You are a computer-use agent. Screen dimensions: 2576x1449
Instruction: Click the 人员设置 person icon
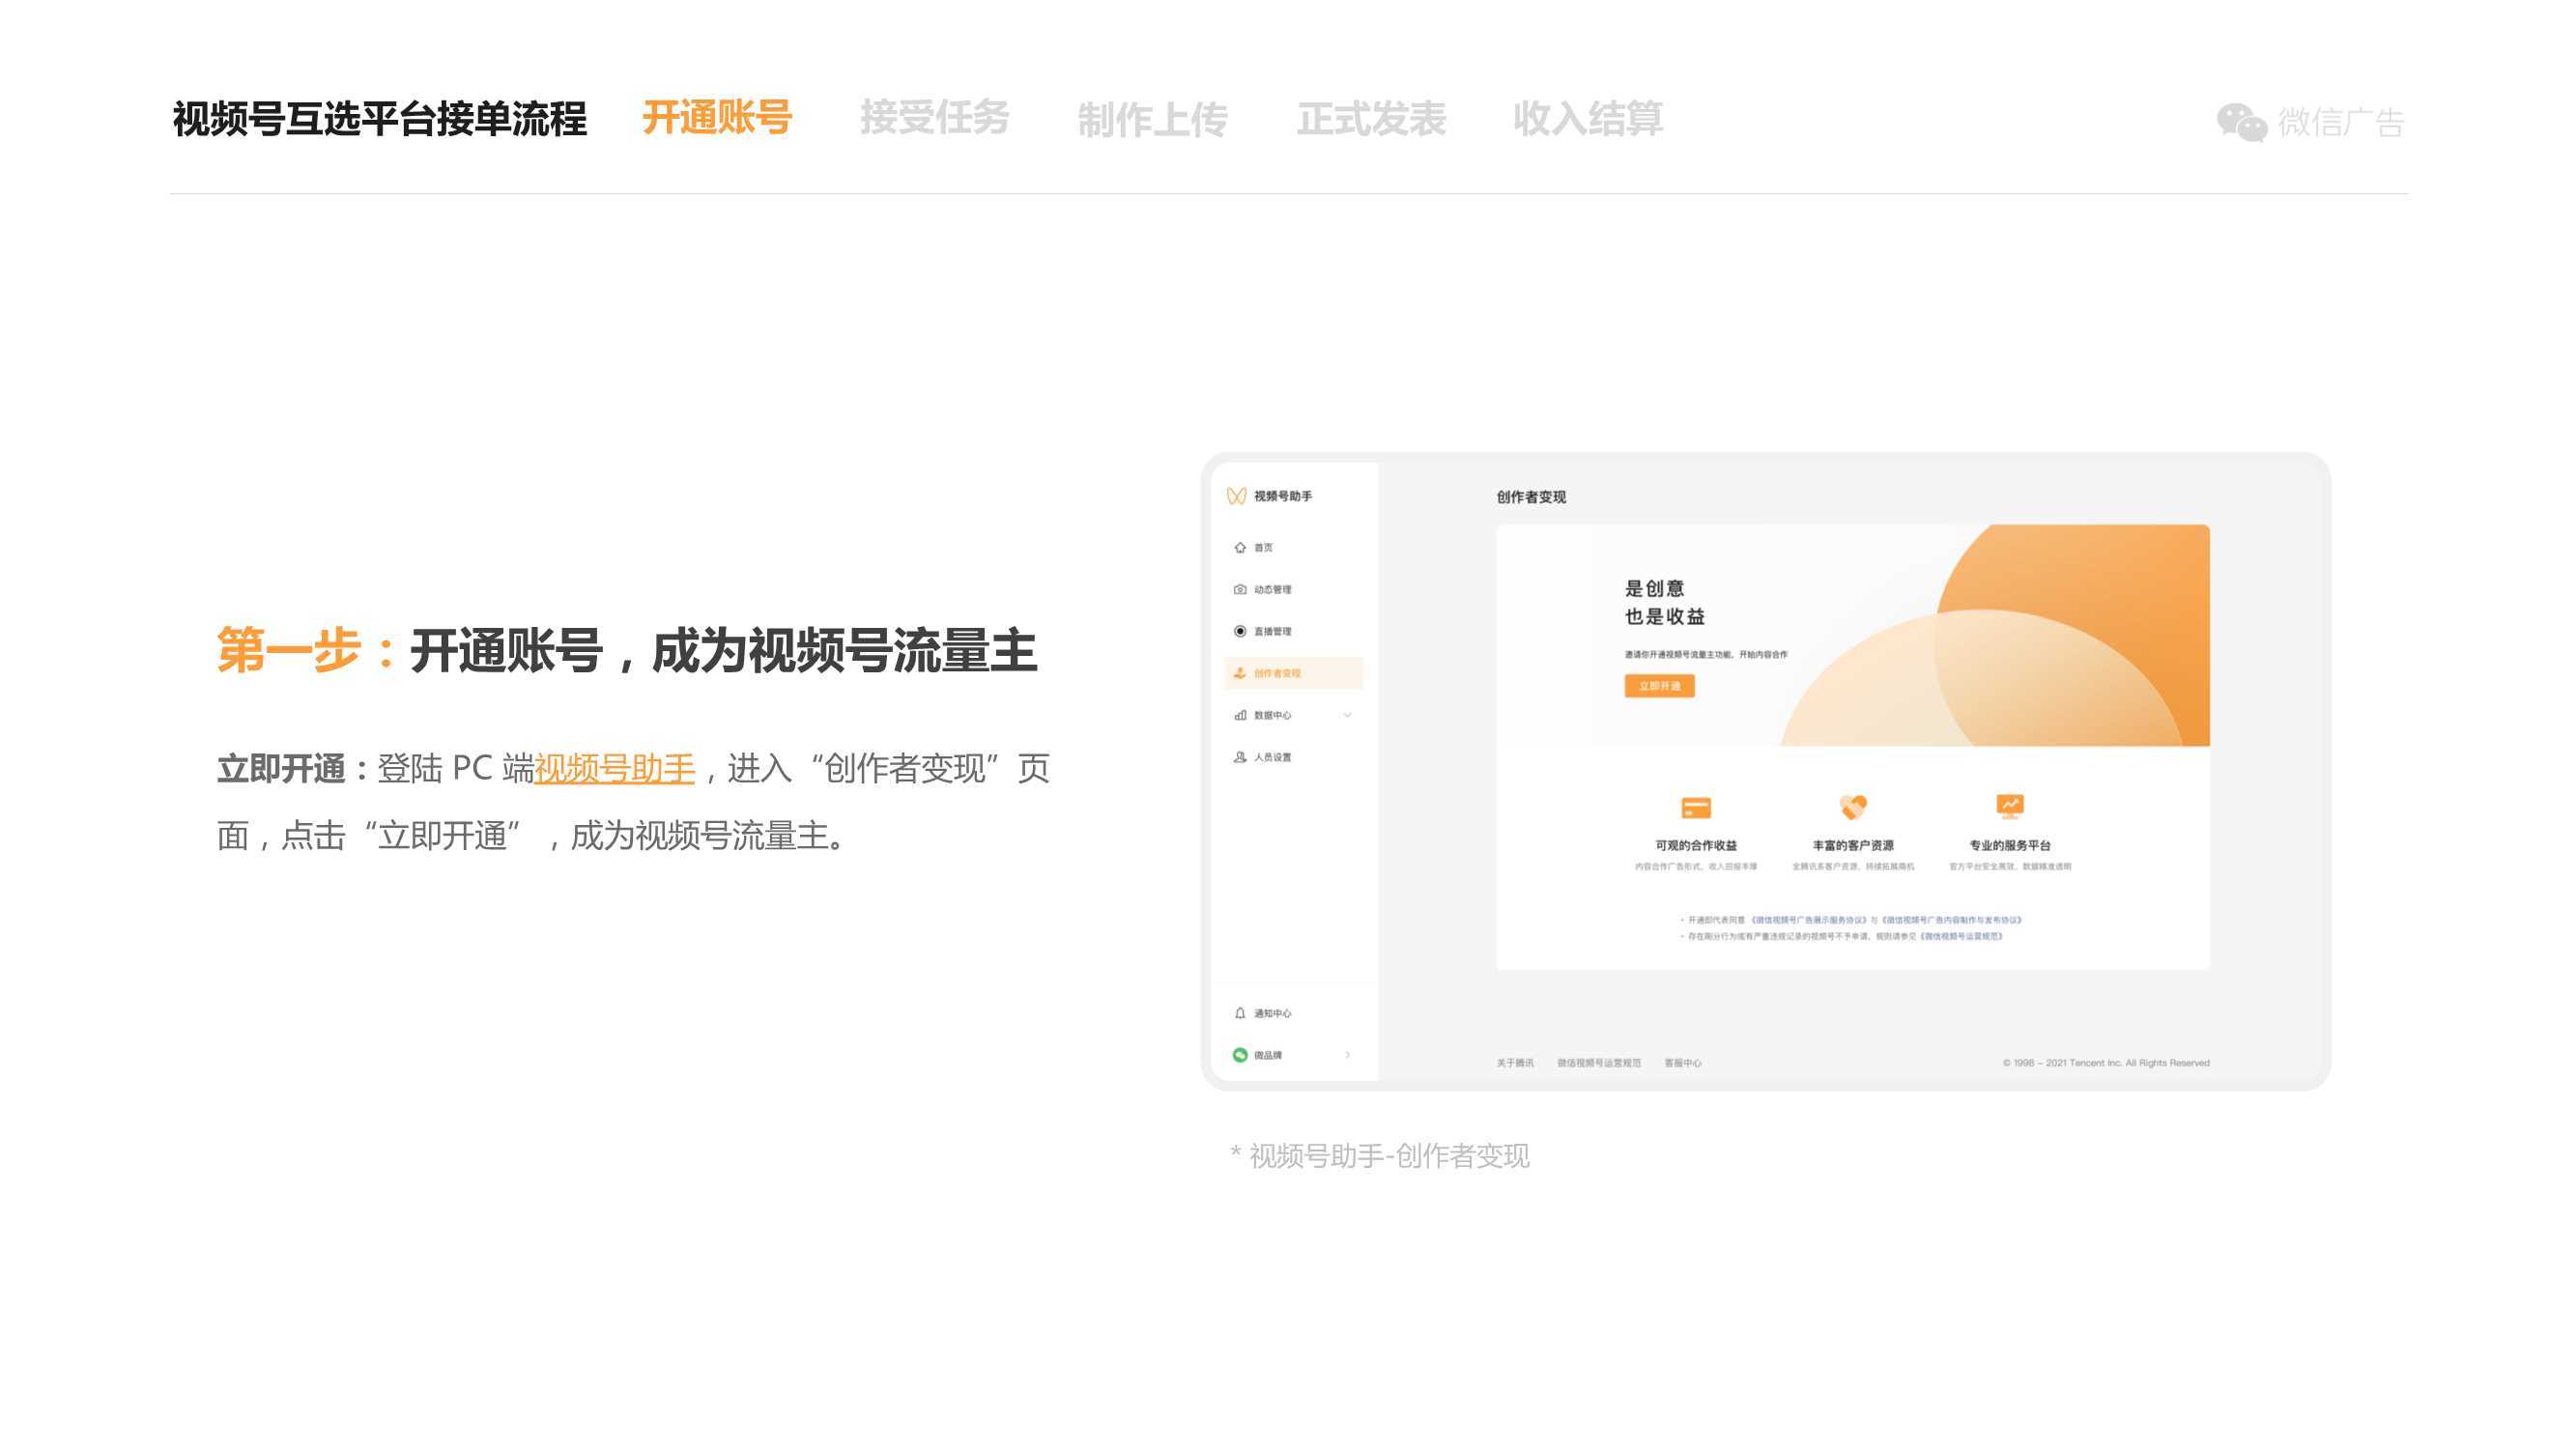[1240, 757]
